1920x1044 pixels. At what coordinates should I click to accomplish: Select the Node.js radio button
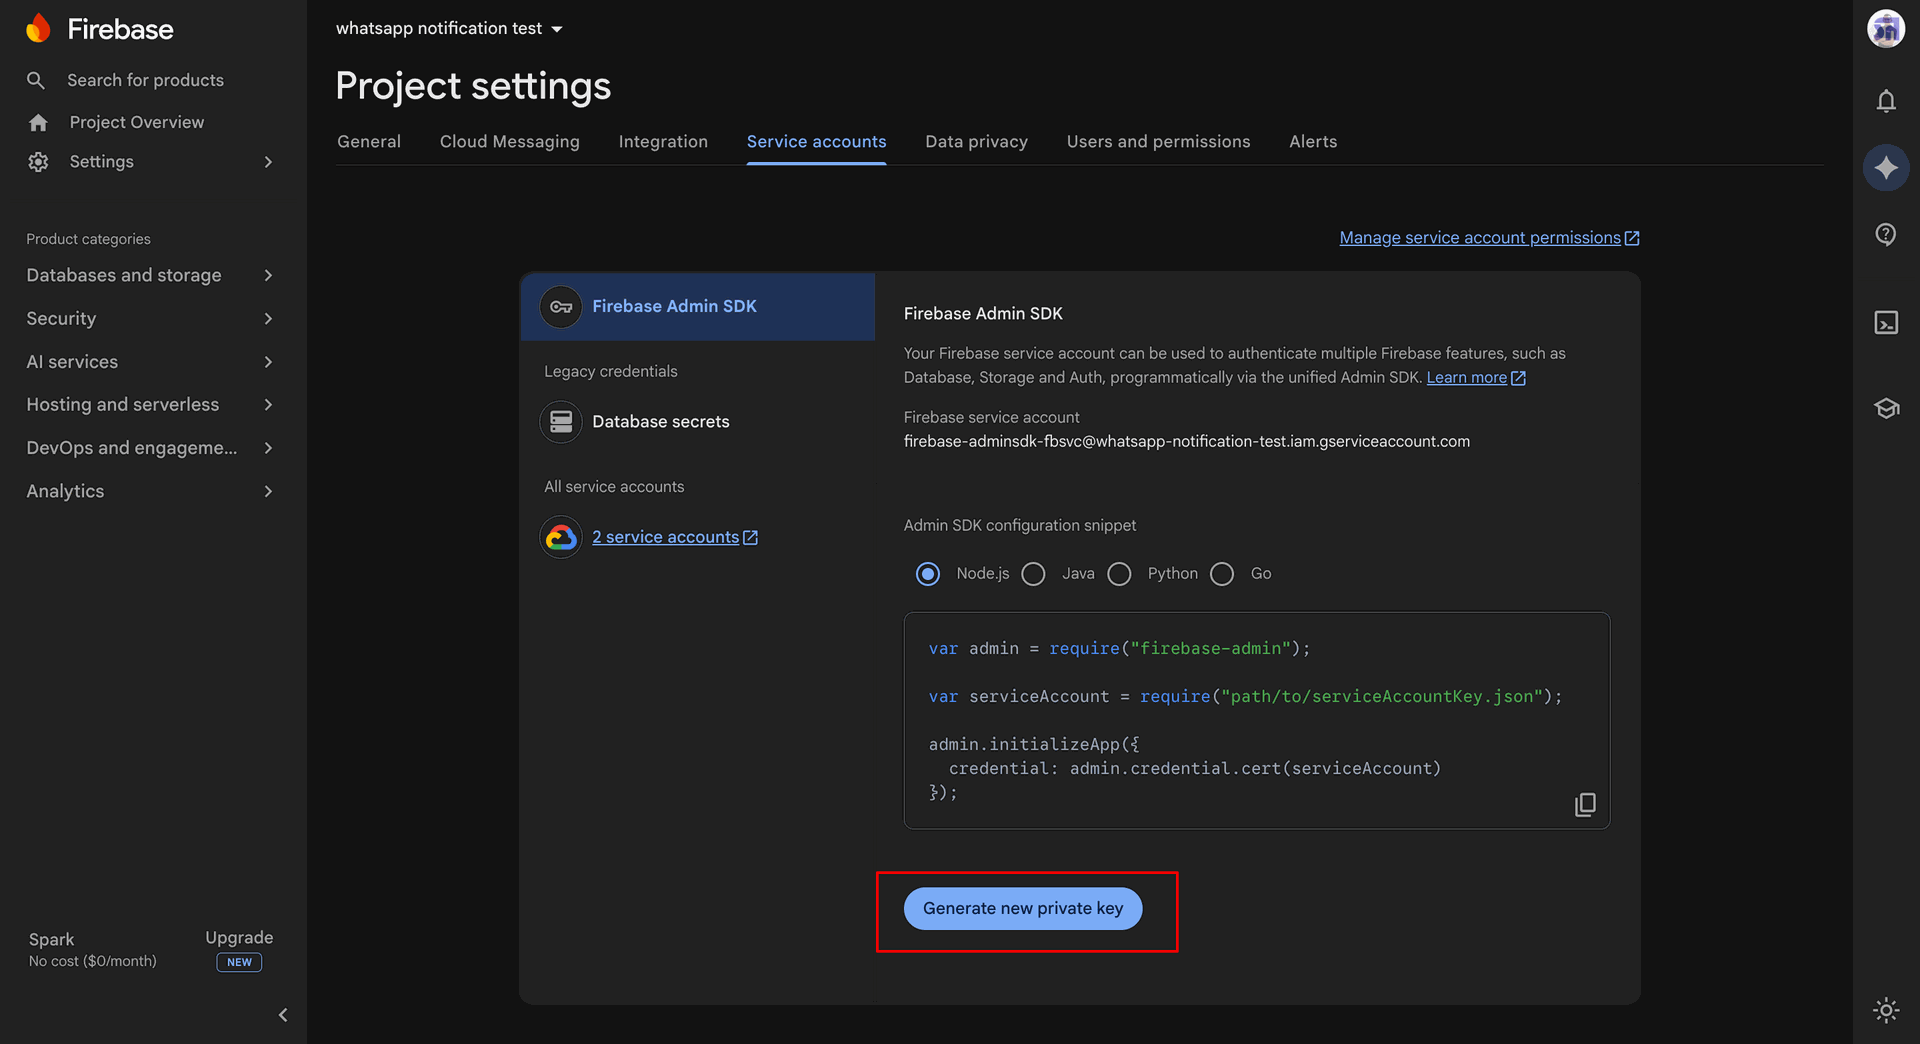(928, 574)
